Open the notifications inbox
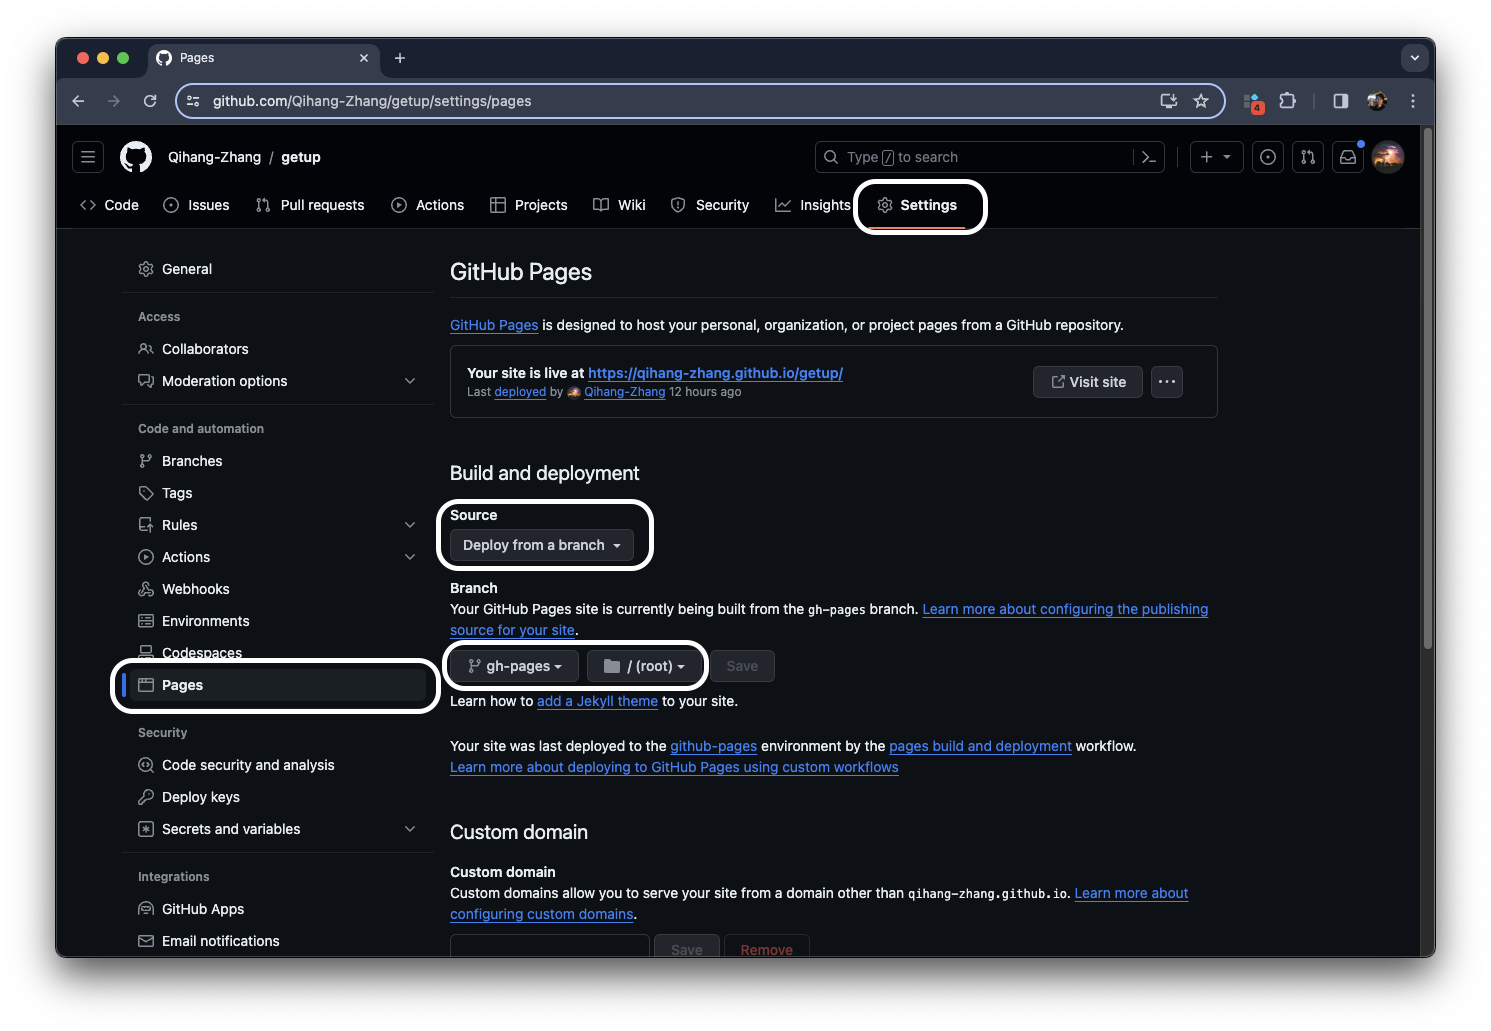1491x1031 pixels. (1348, 157)
